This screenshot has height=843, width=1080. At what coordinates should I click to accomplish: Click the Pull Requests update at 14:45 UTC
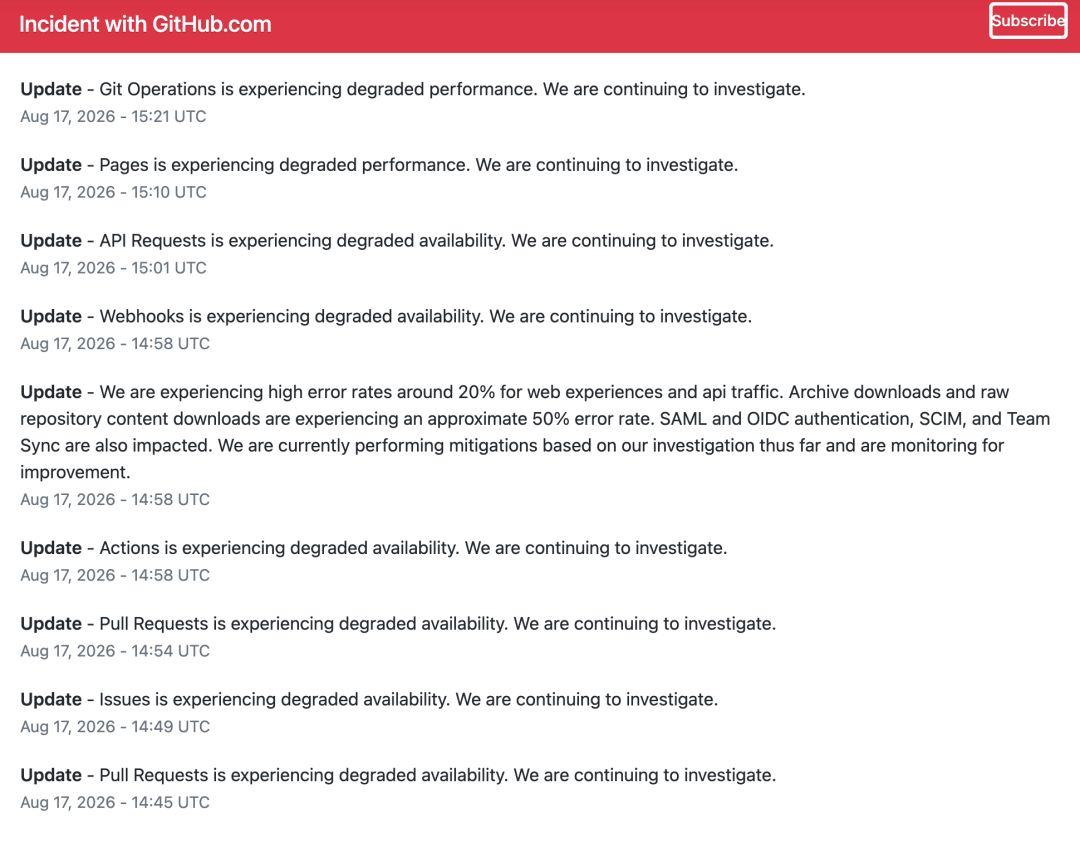click(x=398, y=776)
